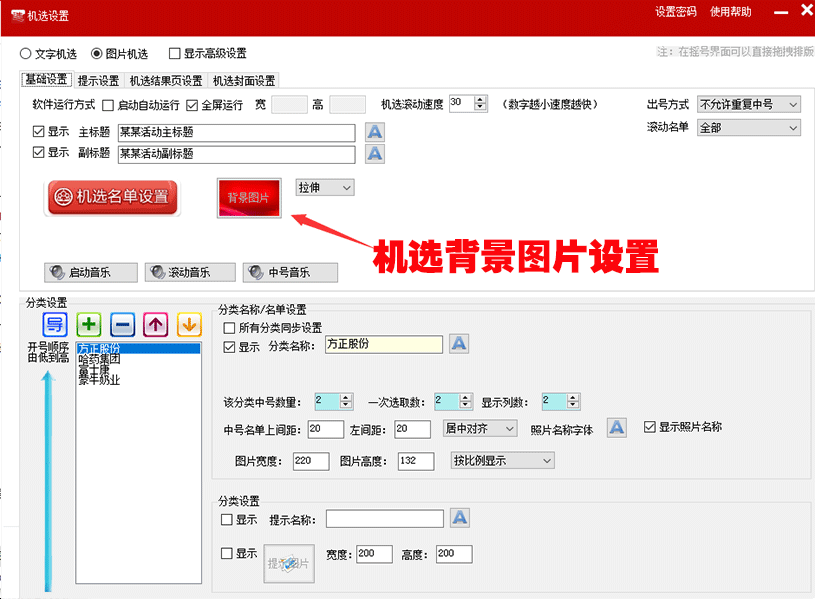Image resolution: width=815 pixels, height=599 pixels.
Task: Expand the 滚动名单 dropdown
Action: tap(749, 128)
